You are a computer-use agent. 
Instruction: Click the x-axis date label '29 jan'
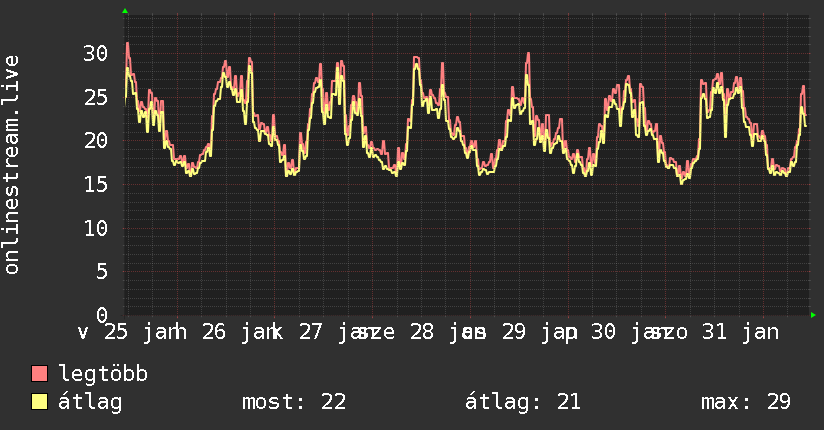click(539, 332)
